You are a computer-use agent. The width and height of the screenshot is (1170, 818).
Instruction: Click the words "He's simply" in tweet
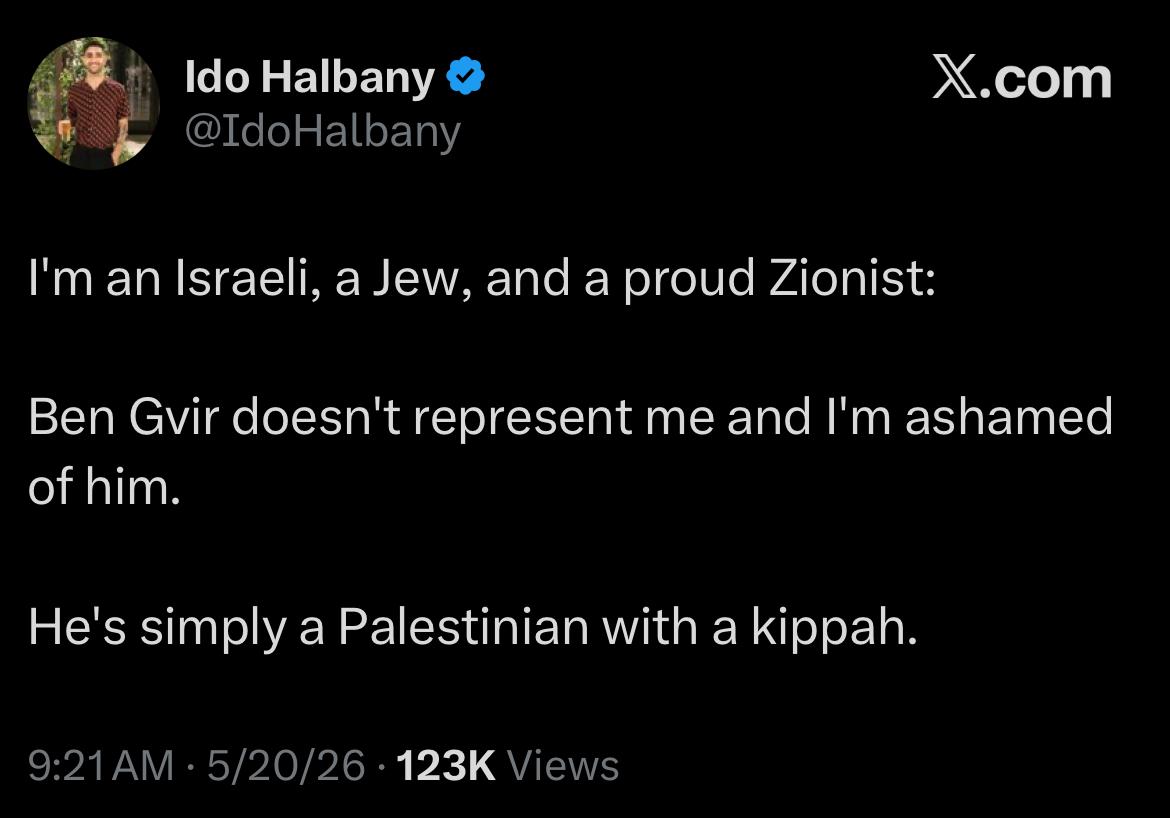pyautogui.click(x=157, y=628)
